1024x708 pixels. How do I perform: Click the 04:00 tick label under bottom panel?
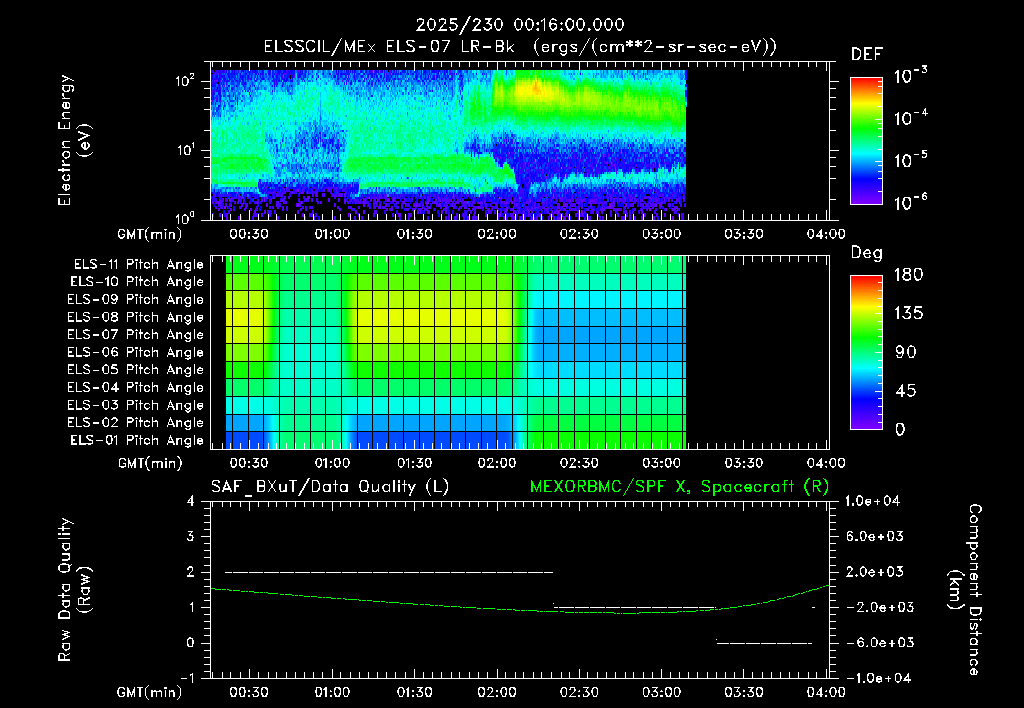(x=826, y=692)
